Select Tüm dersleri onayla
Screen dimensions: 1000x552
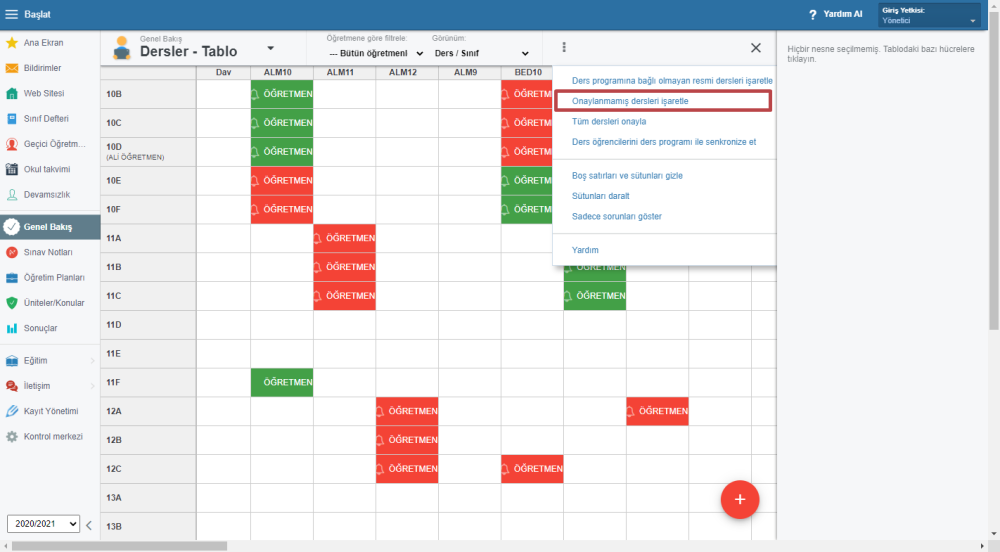(609, 122)
